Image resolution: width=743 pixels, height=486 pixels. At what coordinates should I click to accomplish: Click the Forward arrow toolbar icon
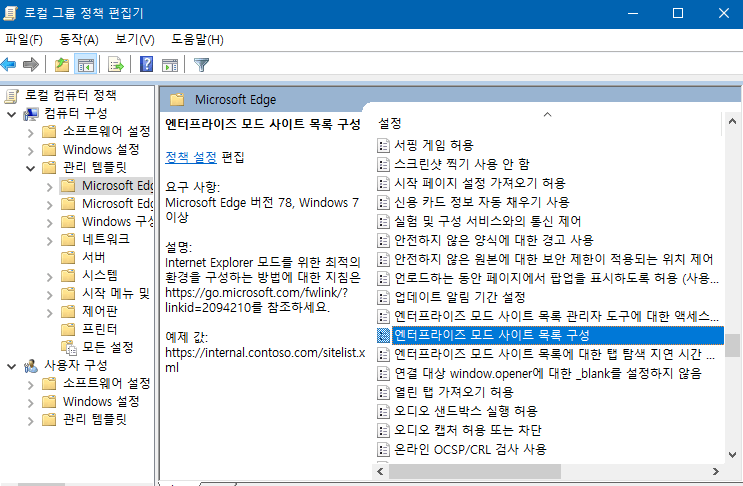(31, 64)
